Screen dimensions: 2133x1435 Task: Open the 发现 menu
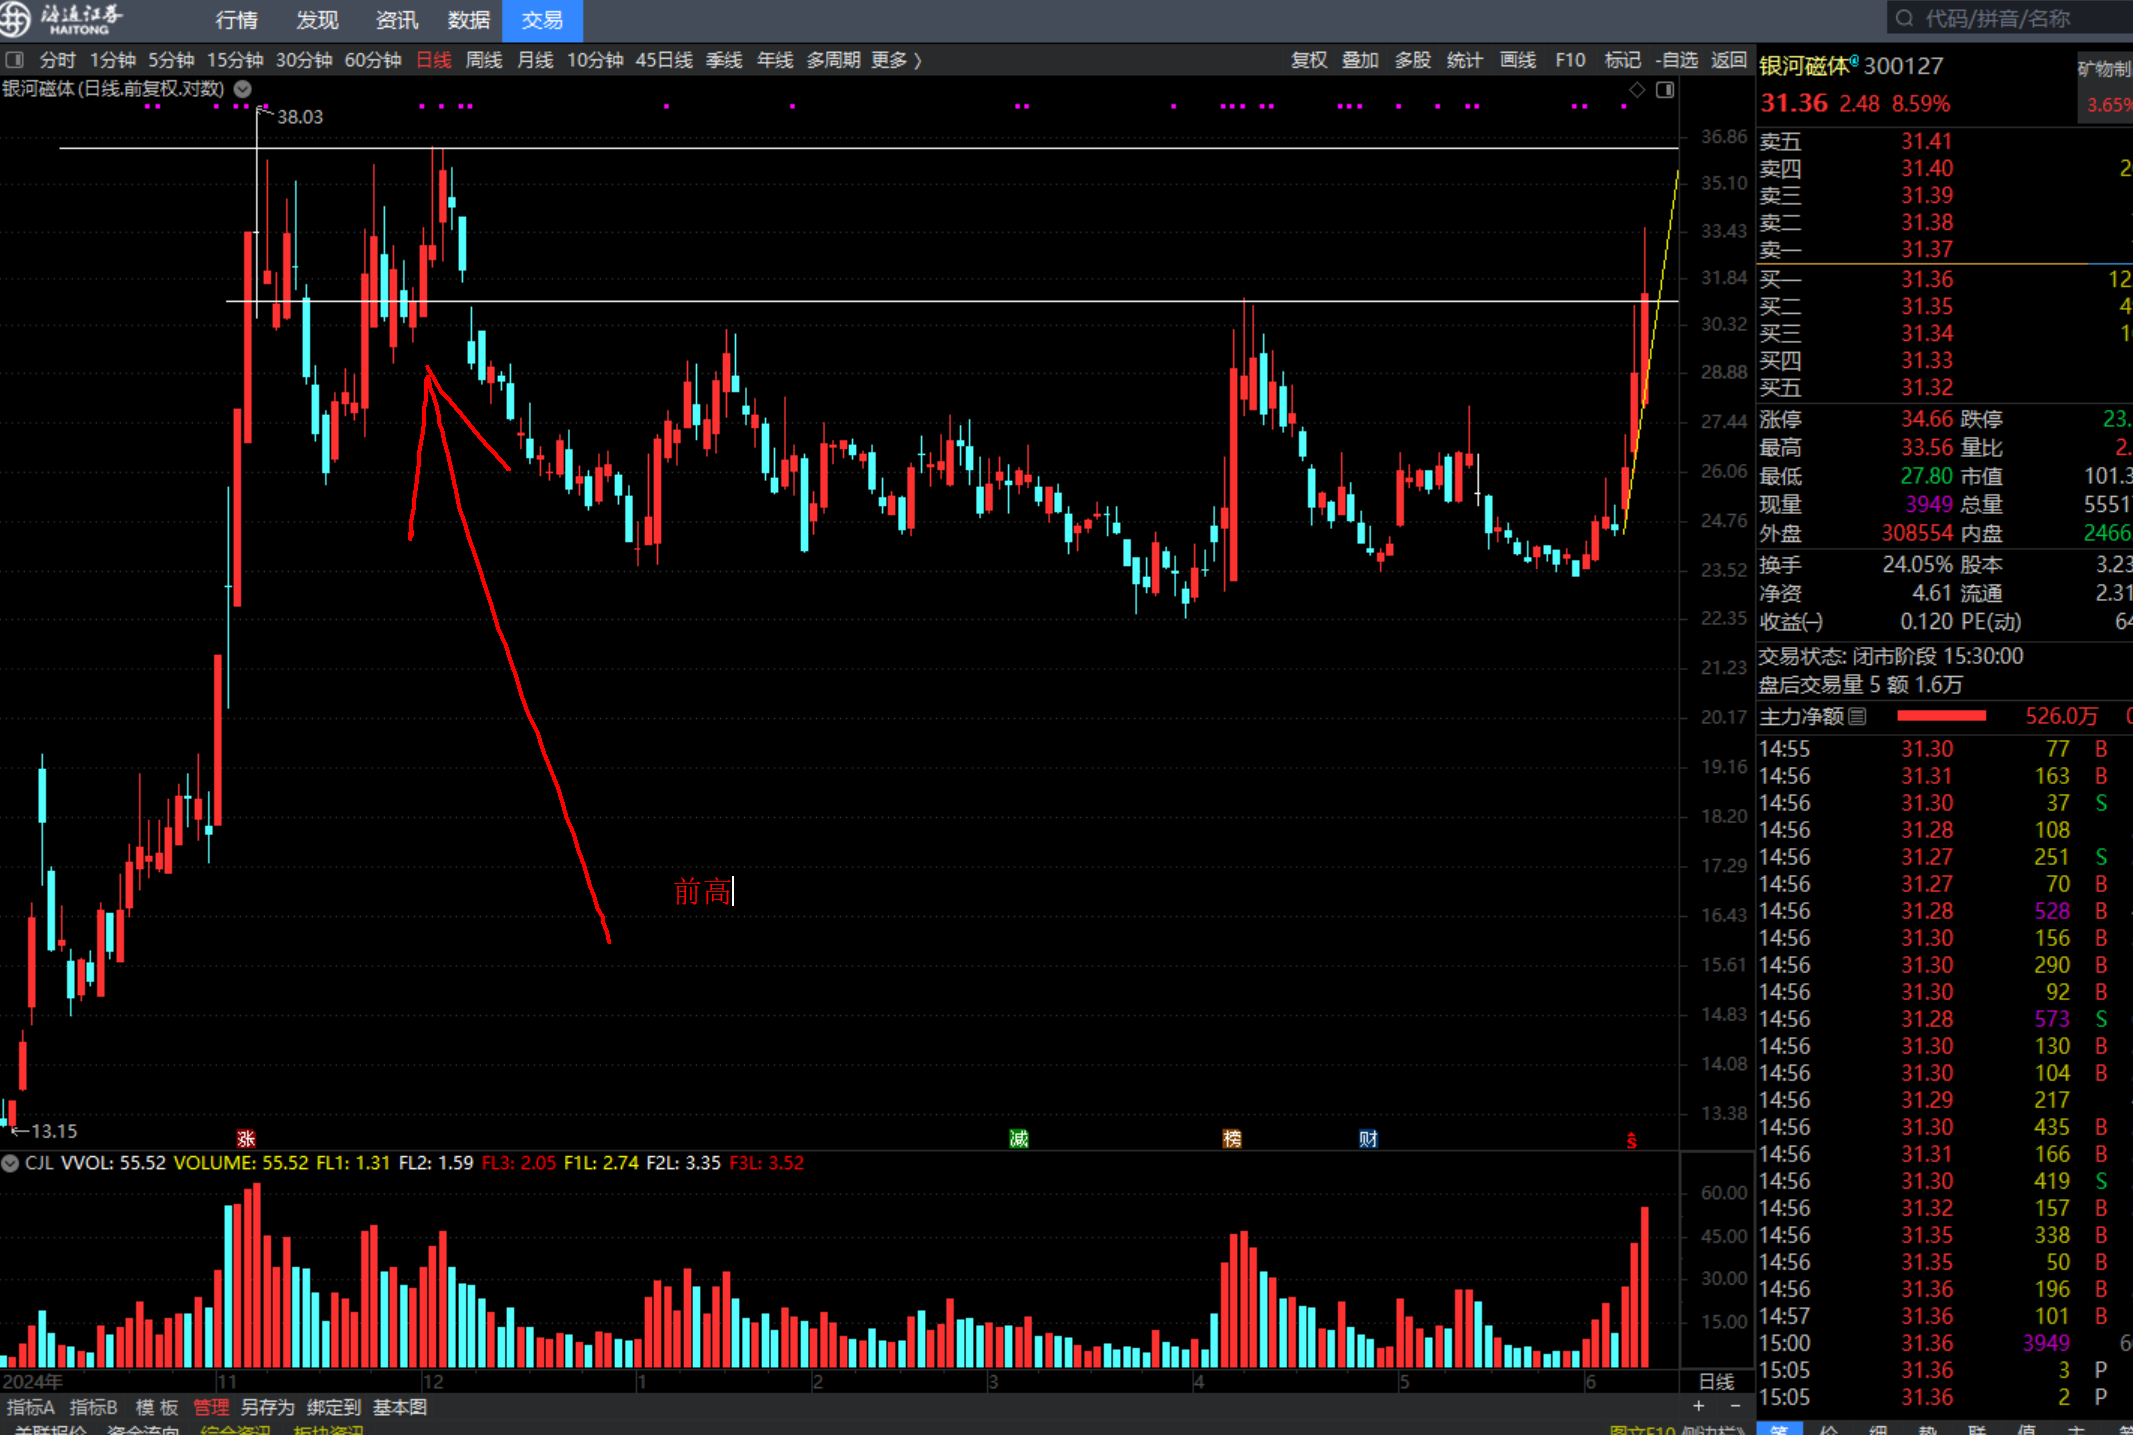317,20
